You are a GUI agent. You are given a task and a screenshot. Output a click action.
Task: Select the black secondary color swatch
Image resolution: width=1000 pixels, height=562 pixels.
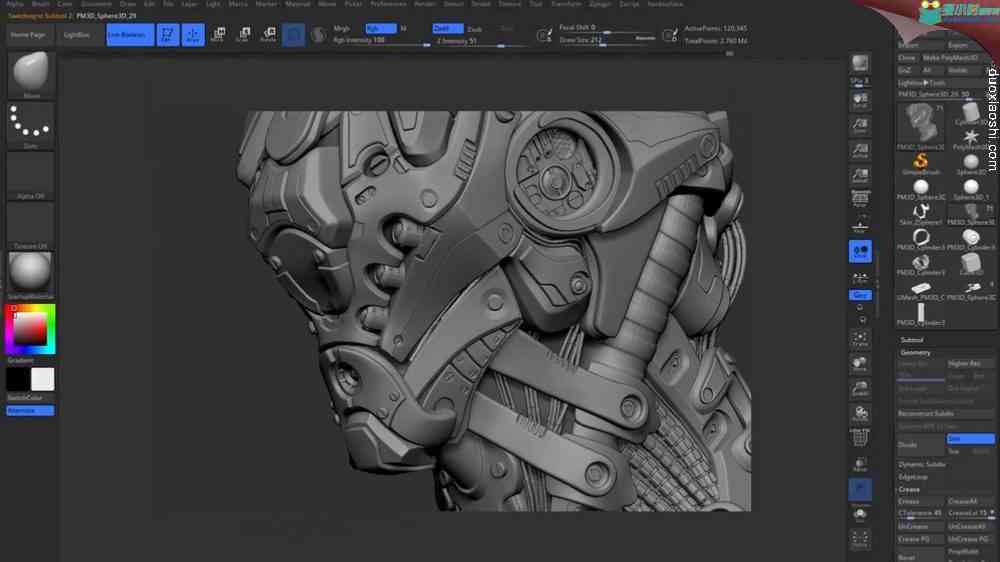[18, 379]
